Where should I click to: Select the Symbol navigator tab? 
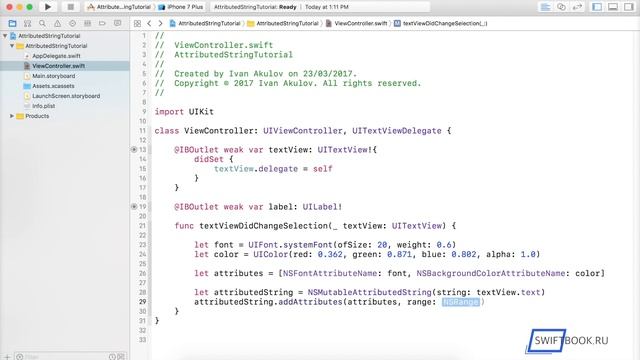(27, 23)
